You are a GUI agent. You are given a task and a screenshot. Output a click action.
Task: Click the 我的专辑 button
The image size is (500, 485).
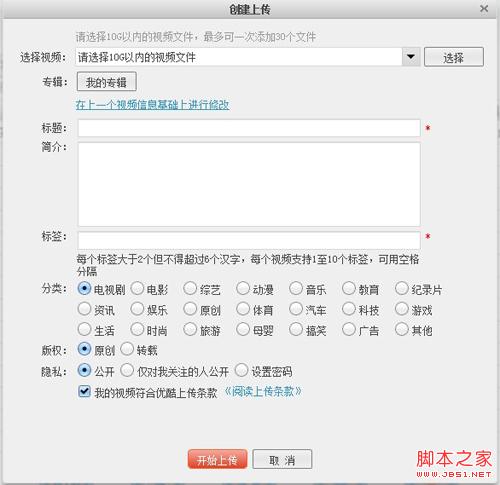pyautogui.click(x=107, y=82)
